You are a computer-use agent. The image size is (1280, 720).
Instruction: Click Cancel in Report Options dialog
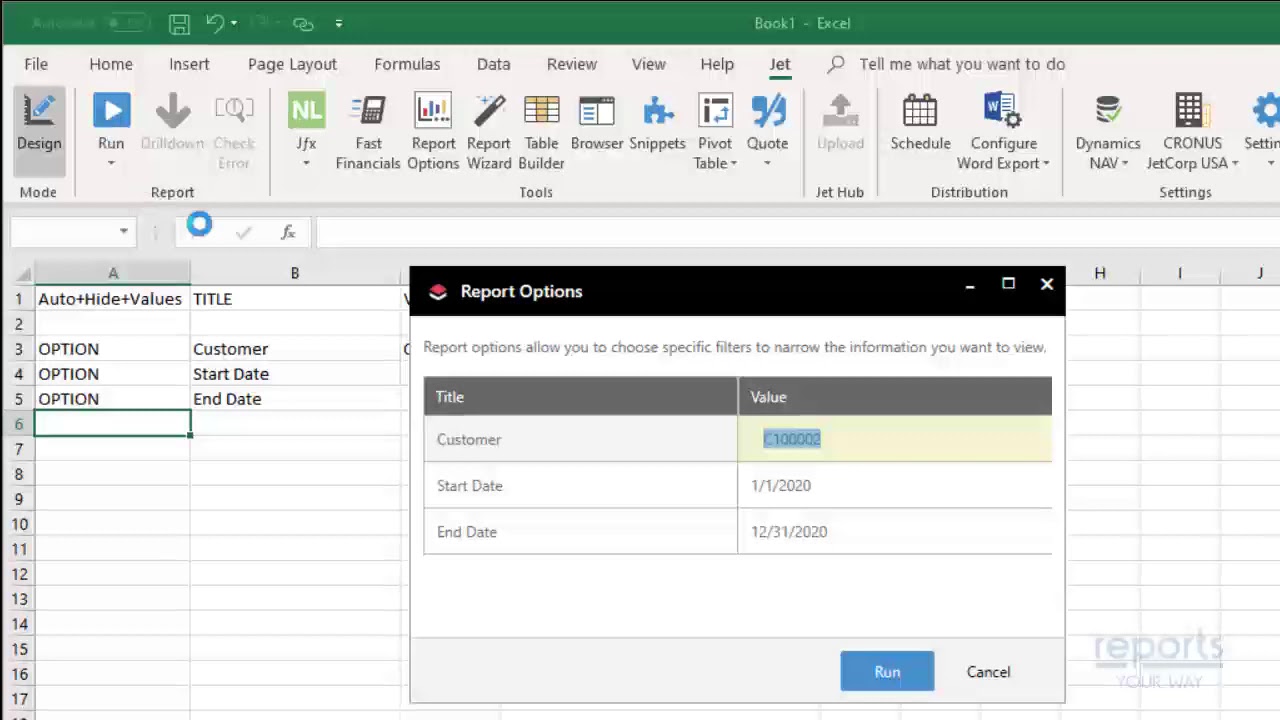click(988, 672)
